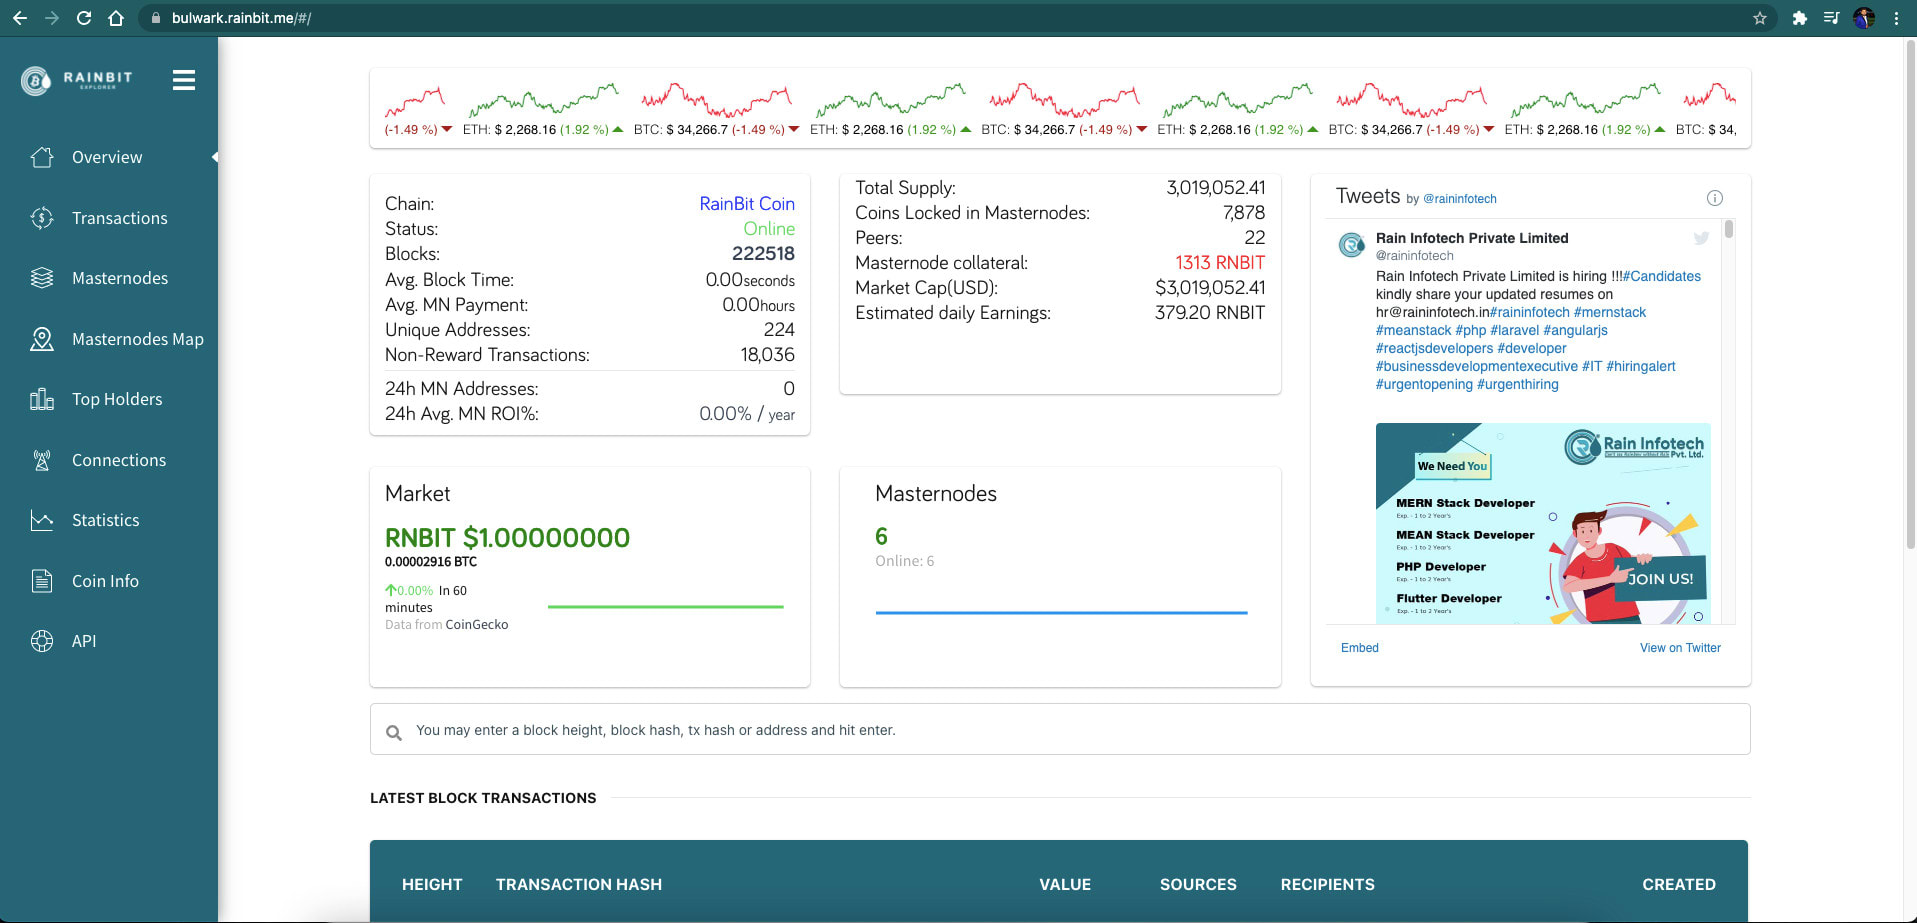1917x923 pixels.
Task: Click the red BTC percentage down arrow
Action: pos(793,129)
